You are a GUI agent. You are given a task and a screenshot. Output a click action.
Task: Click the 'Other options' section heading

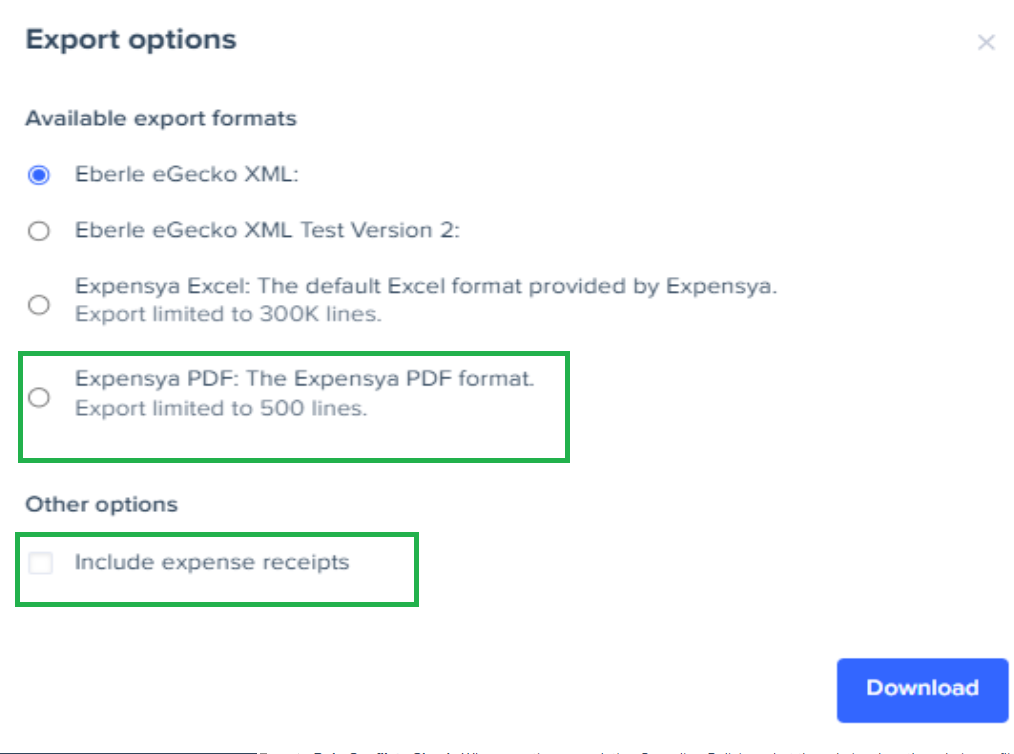tap(101, 504)
